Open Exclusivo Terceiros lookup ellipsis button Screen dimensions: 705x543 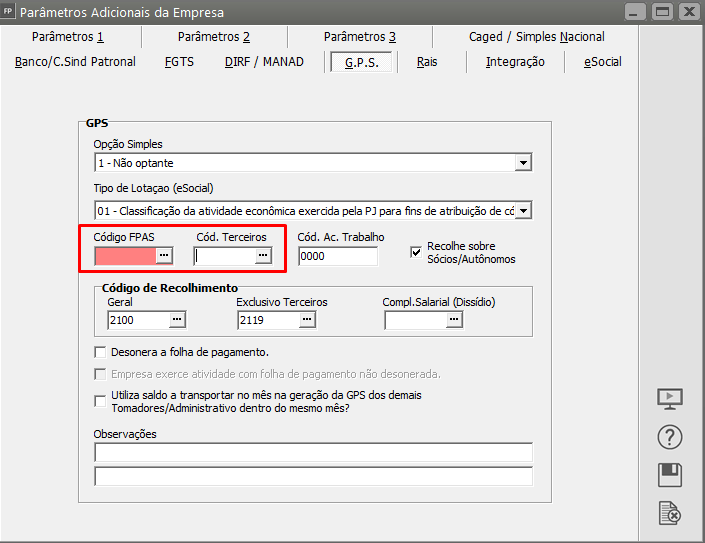307,320
